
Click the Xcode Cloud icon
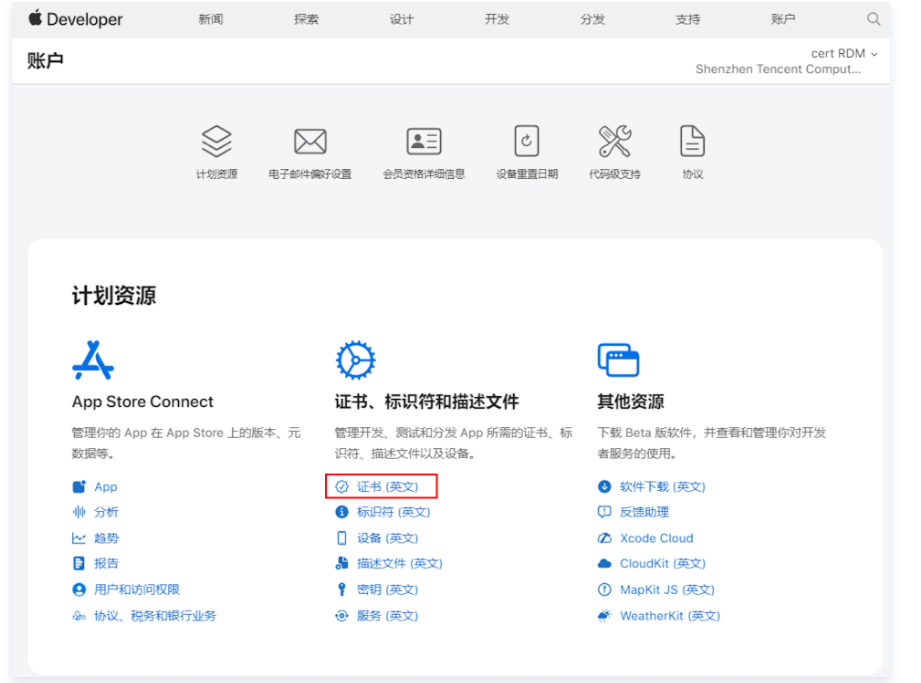604,538
